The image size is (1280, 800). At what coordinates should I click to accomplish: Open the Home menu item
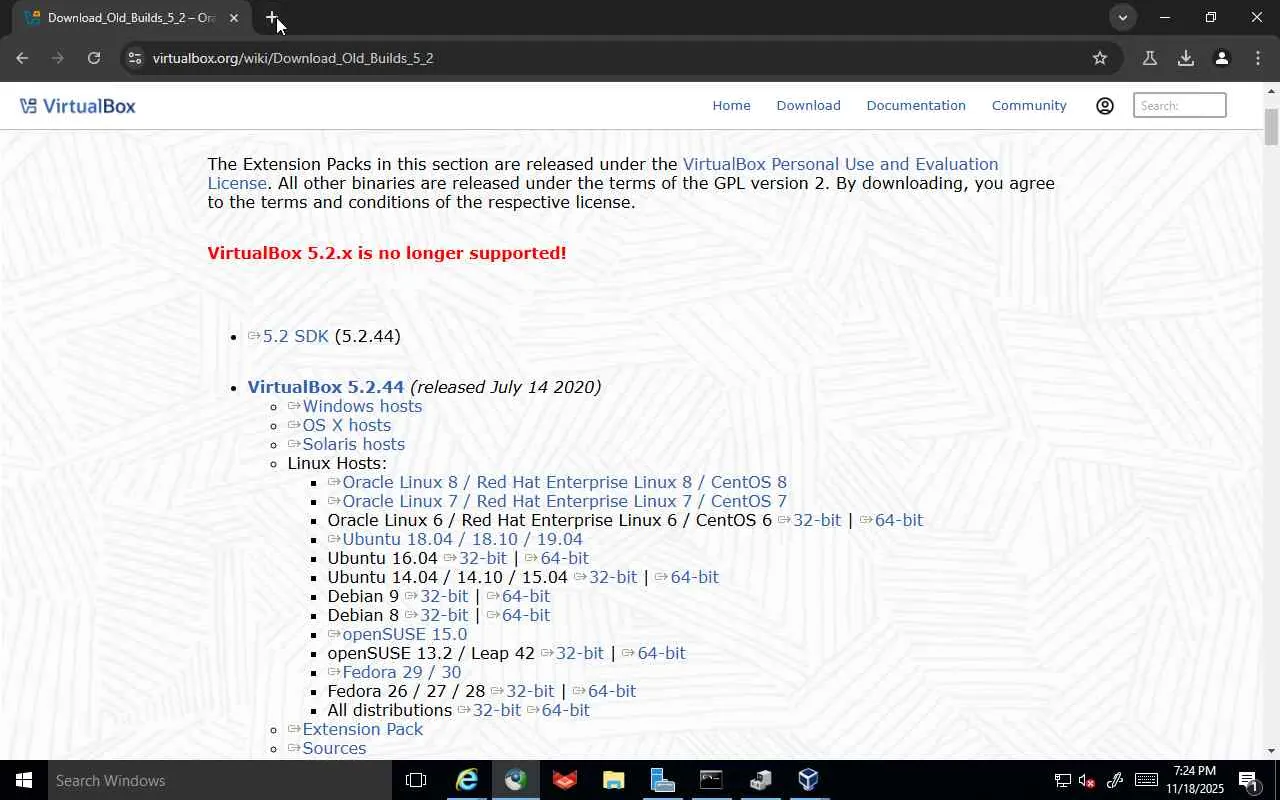(x=731, y=105)
